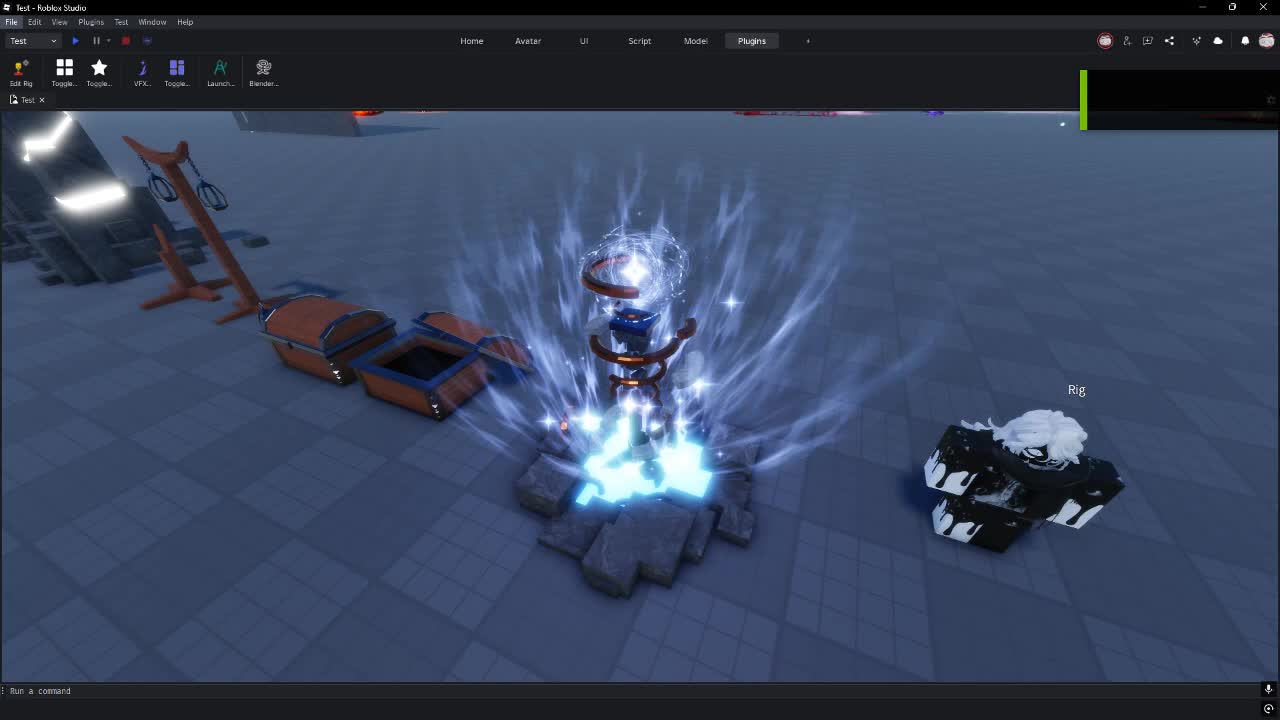Invite a collaborator with the add-person icon
The height and width of the screenshot is (720, 1280).
pyautogui.click(x=1127, y=41)
